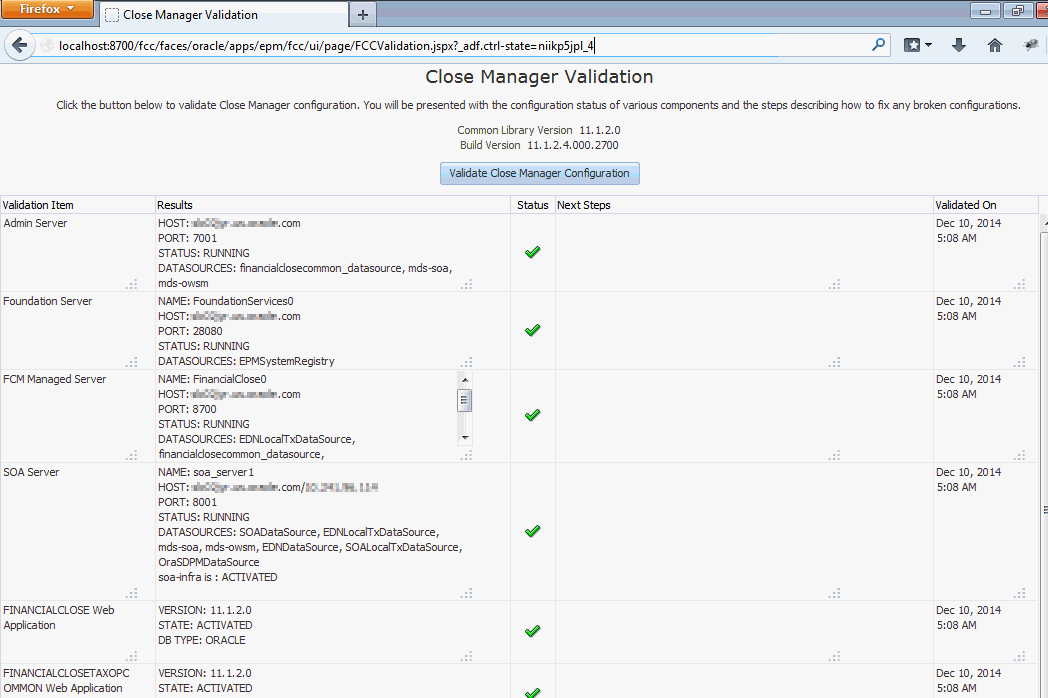Screen dimensions: 1048x698
Task: Click the search magnifier in address bar
Action: coord(878,45)
